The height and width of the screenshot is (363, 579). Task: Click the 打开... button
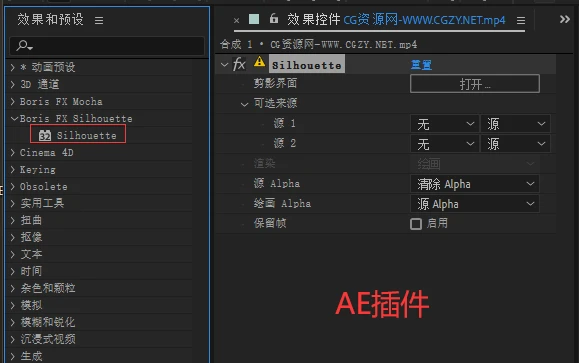474,84
